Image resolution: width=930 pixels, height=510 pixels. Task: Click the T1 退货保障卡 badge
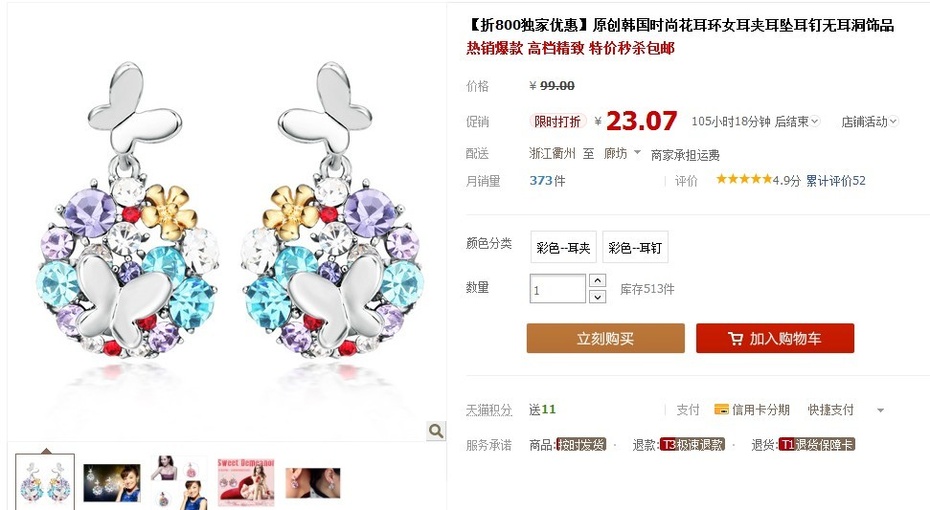tap(817, 444)
